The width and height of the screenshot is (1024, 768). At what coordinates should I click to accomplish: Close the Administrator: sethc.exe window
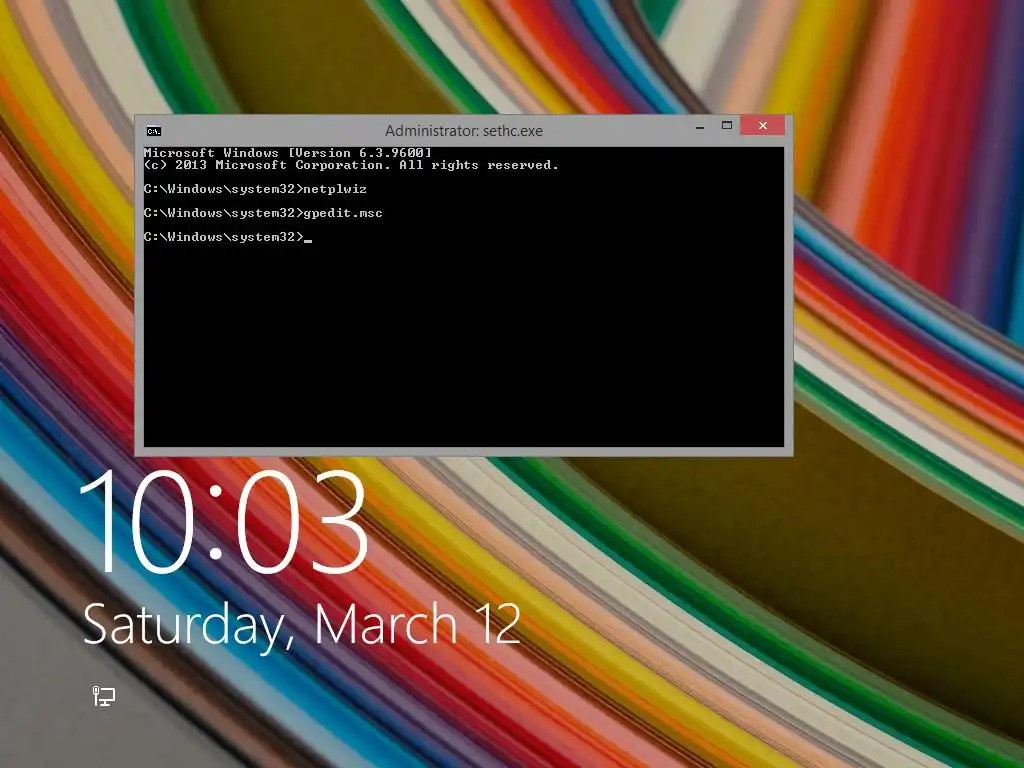pyautogui.click(x=762, y=125)
